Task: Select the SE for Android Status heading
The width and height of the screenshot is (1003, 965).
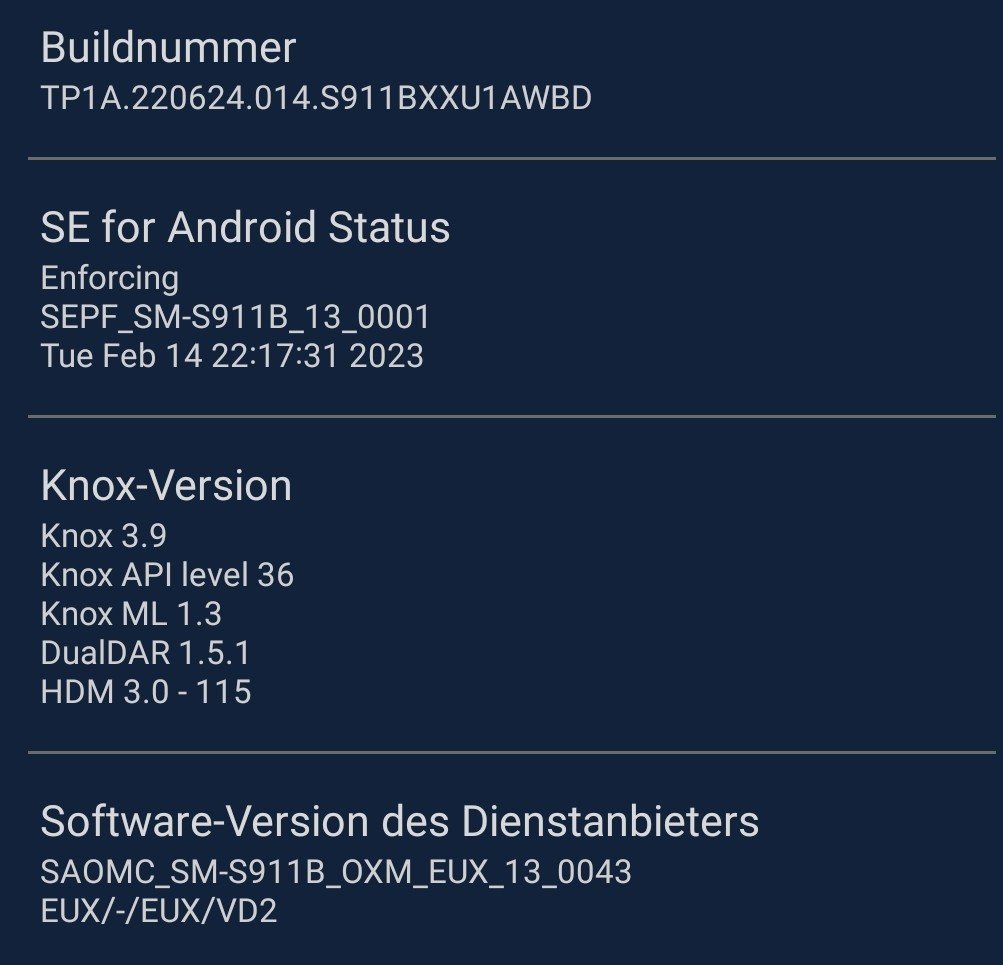Action: pyautogui.click(x=245, y=228)
